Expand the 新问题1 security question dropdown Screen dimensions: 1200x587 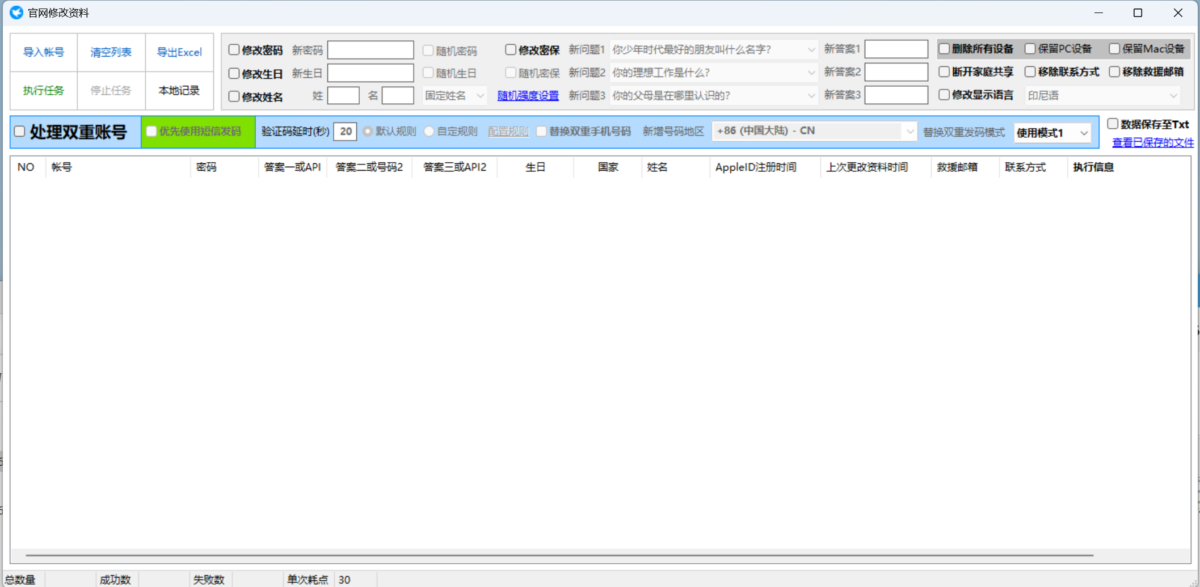click(x=714, y=49)
